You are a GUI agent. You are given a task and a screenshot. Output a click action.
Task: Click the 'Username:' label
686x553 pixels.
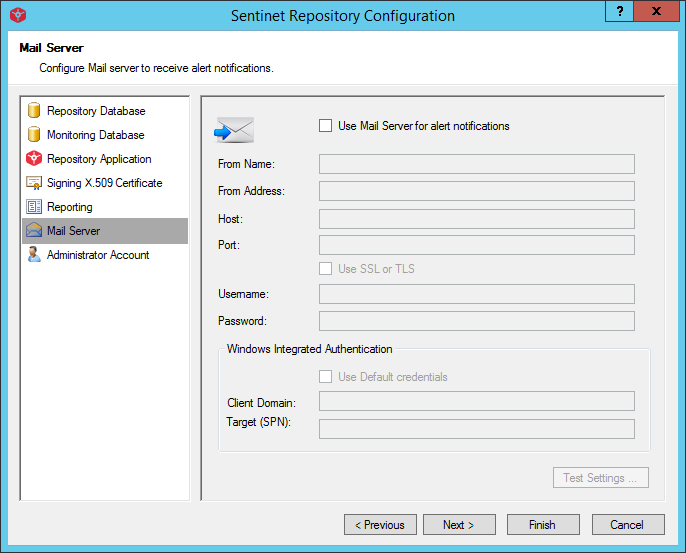coord(243,294)
